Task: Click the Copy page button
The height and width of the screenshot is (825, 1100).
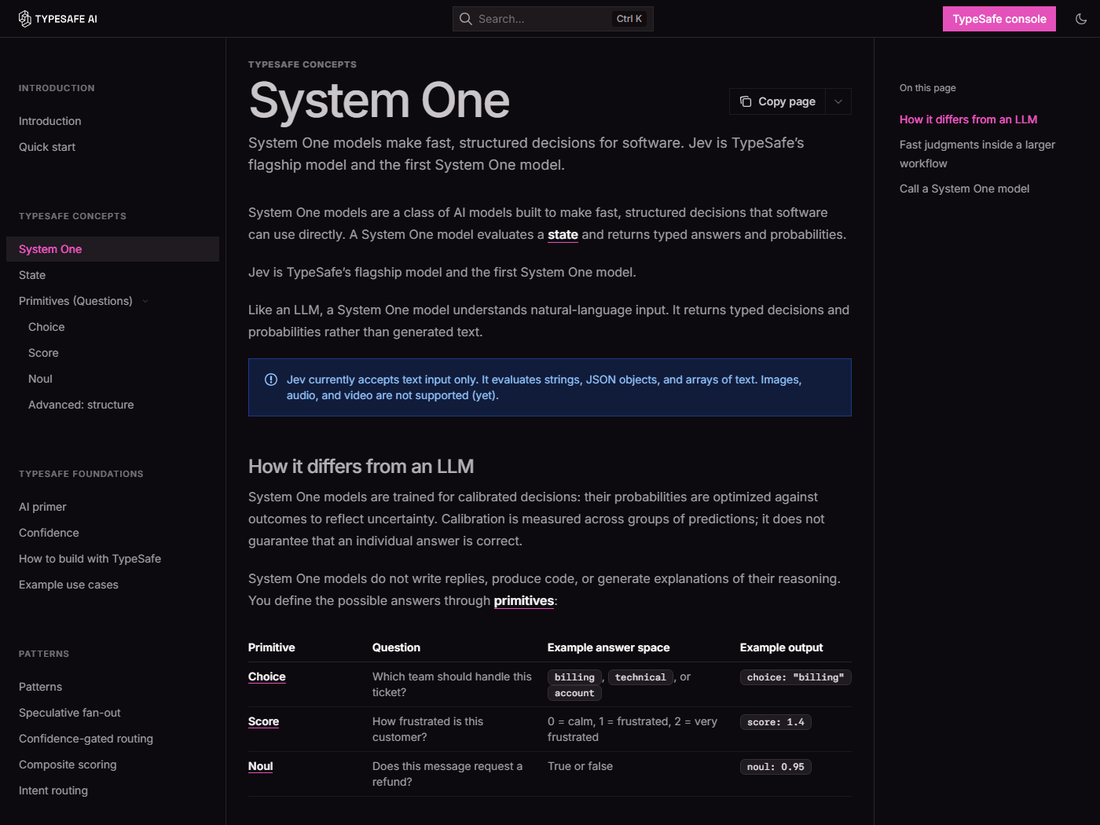Action: [x=777, y=102]
